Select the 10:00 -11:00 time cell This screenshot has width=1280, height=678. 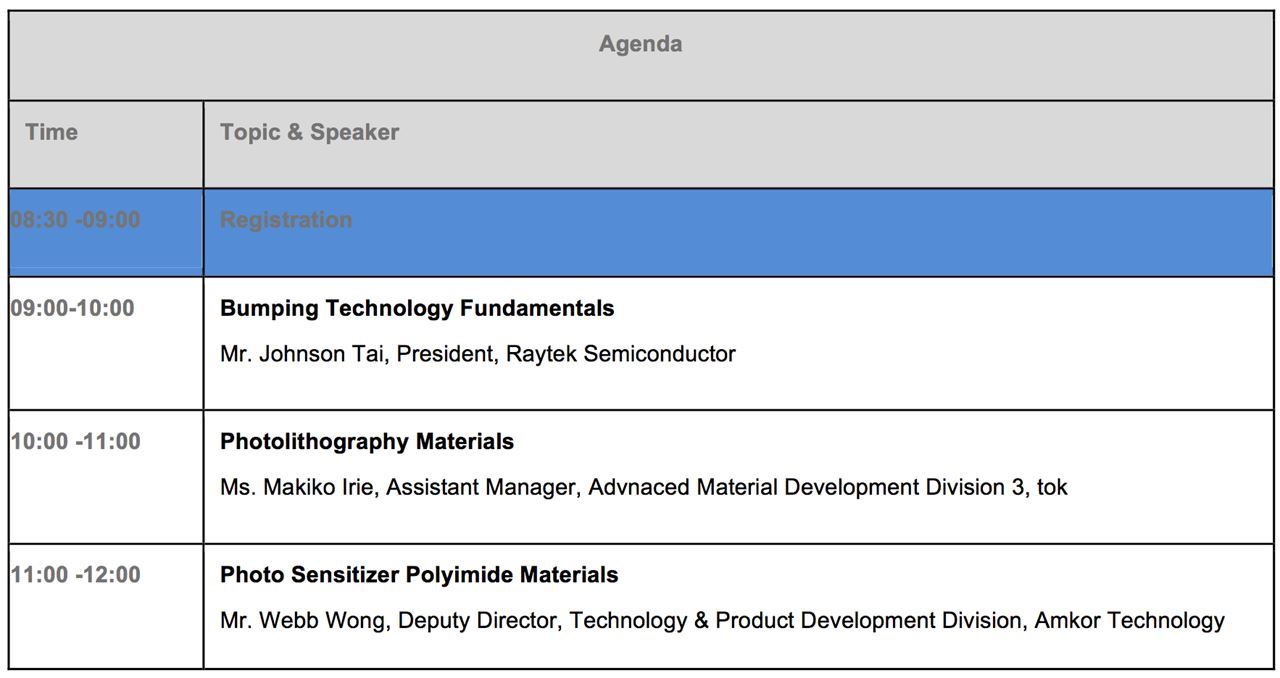[x=76, y=442]
